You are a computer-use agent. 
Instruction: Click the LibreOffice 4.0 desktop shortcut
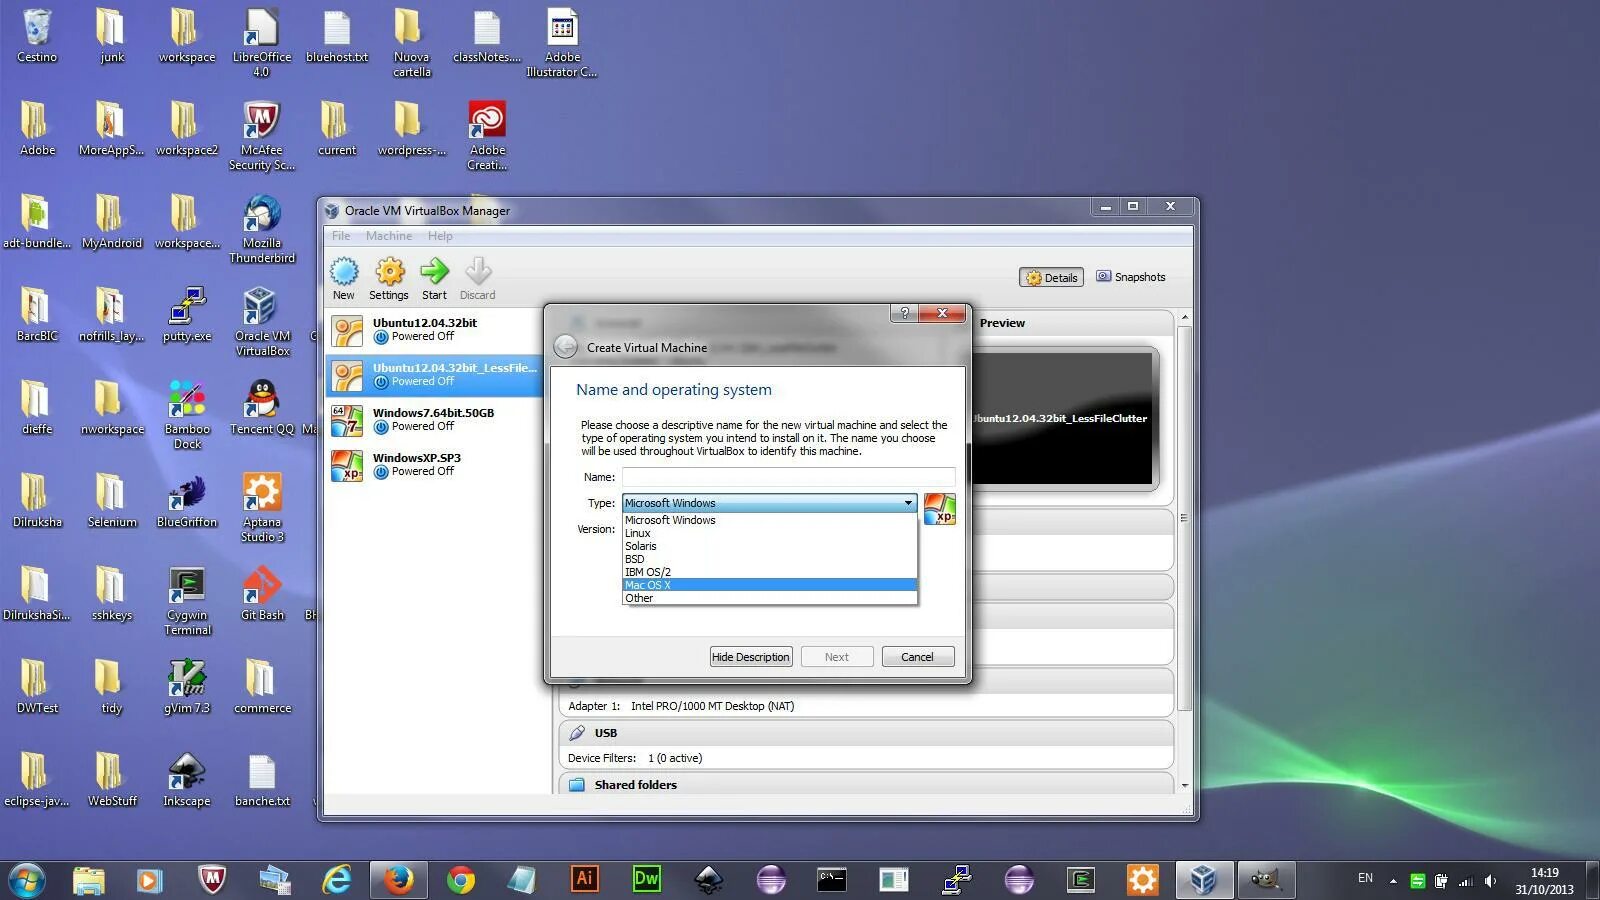261,43
